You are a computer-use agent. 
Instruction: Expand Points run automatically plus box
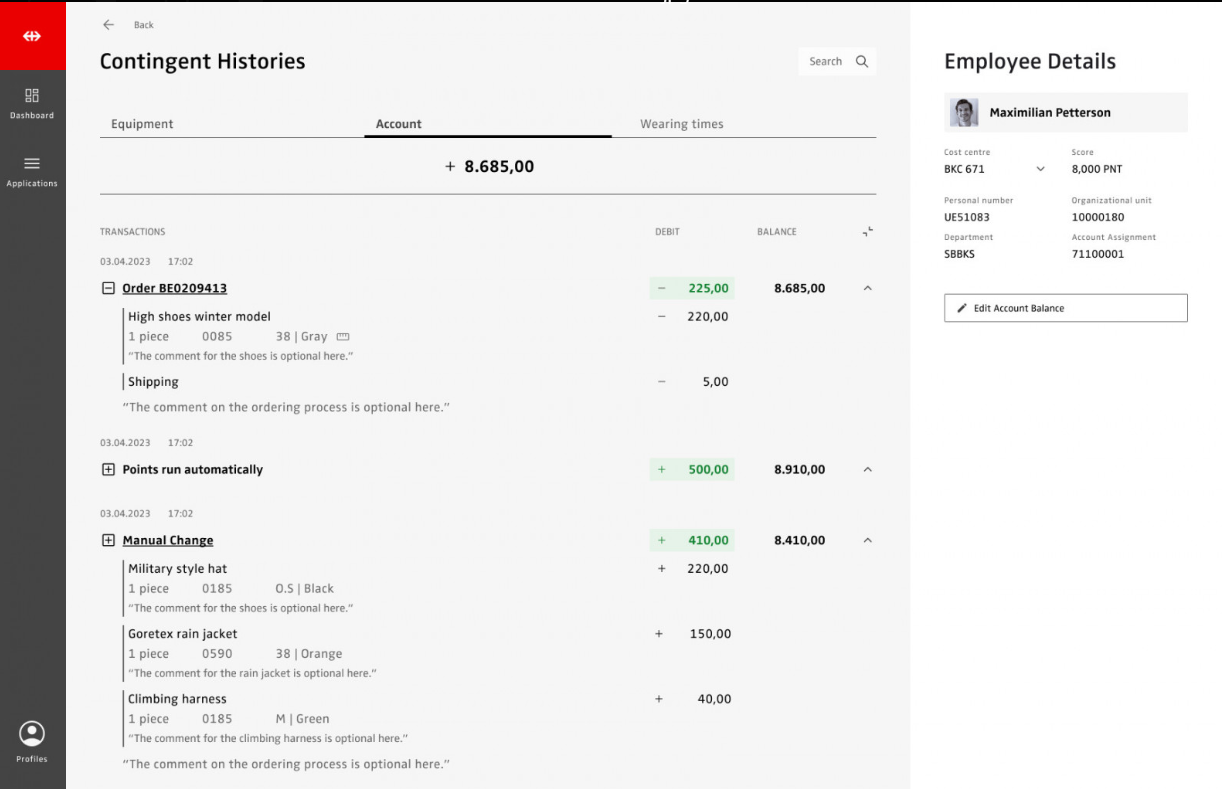coord(109,470)
